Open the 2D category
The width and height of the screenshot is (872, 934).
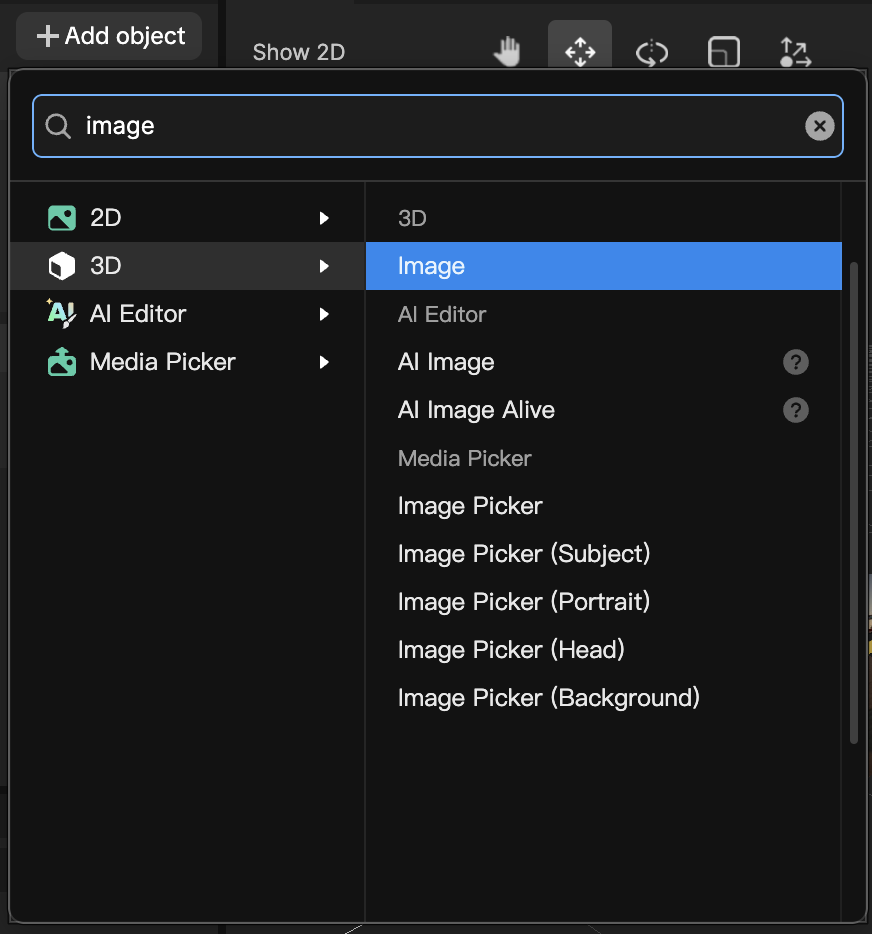click(187, 218)
